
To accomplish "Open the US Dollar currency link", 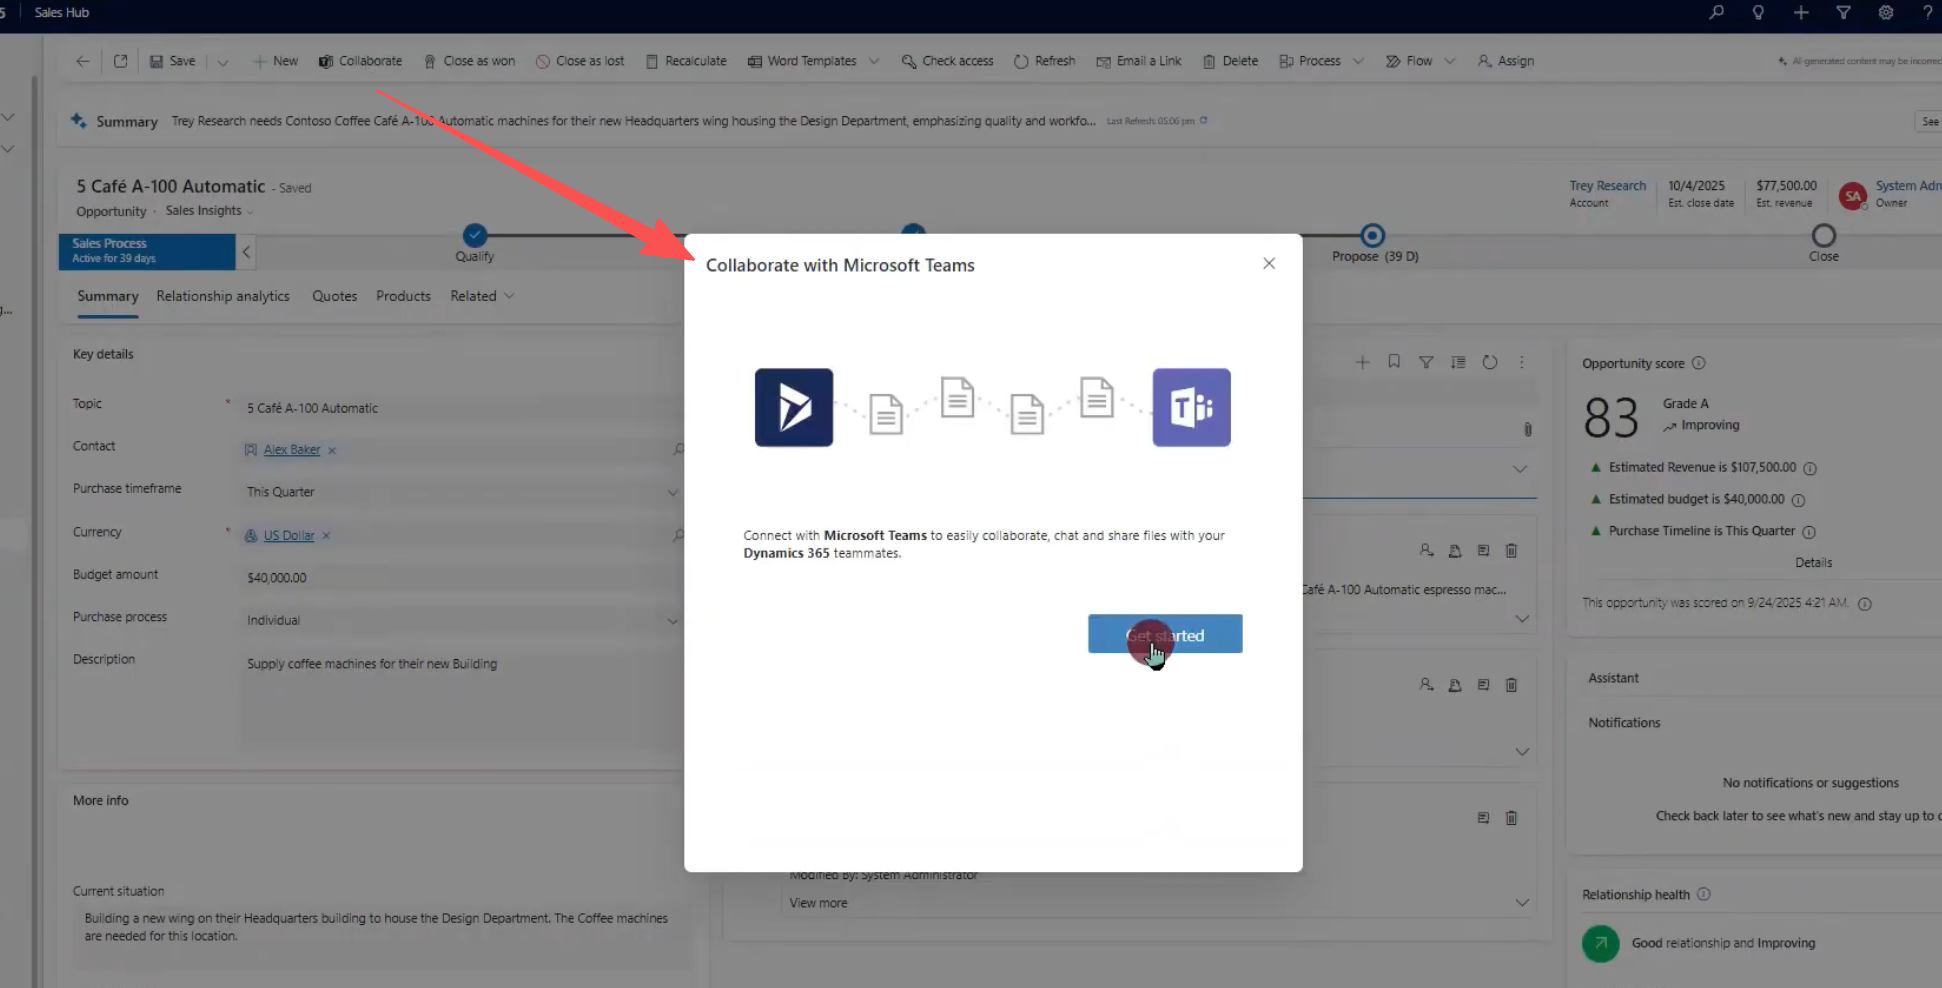I will (289, 536).
